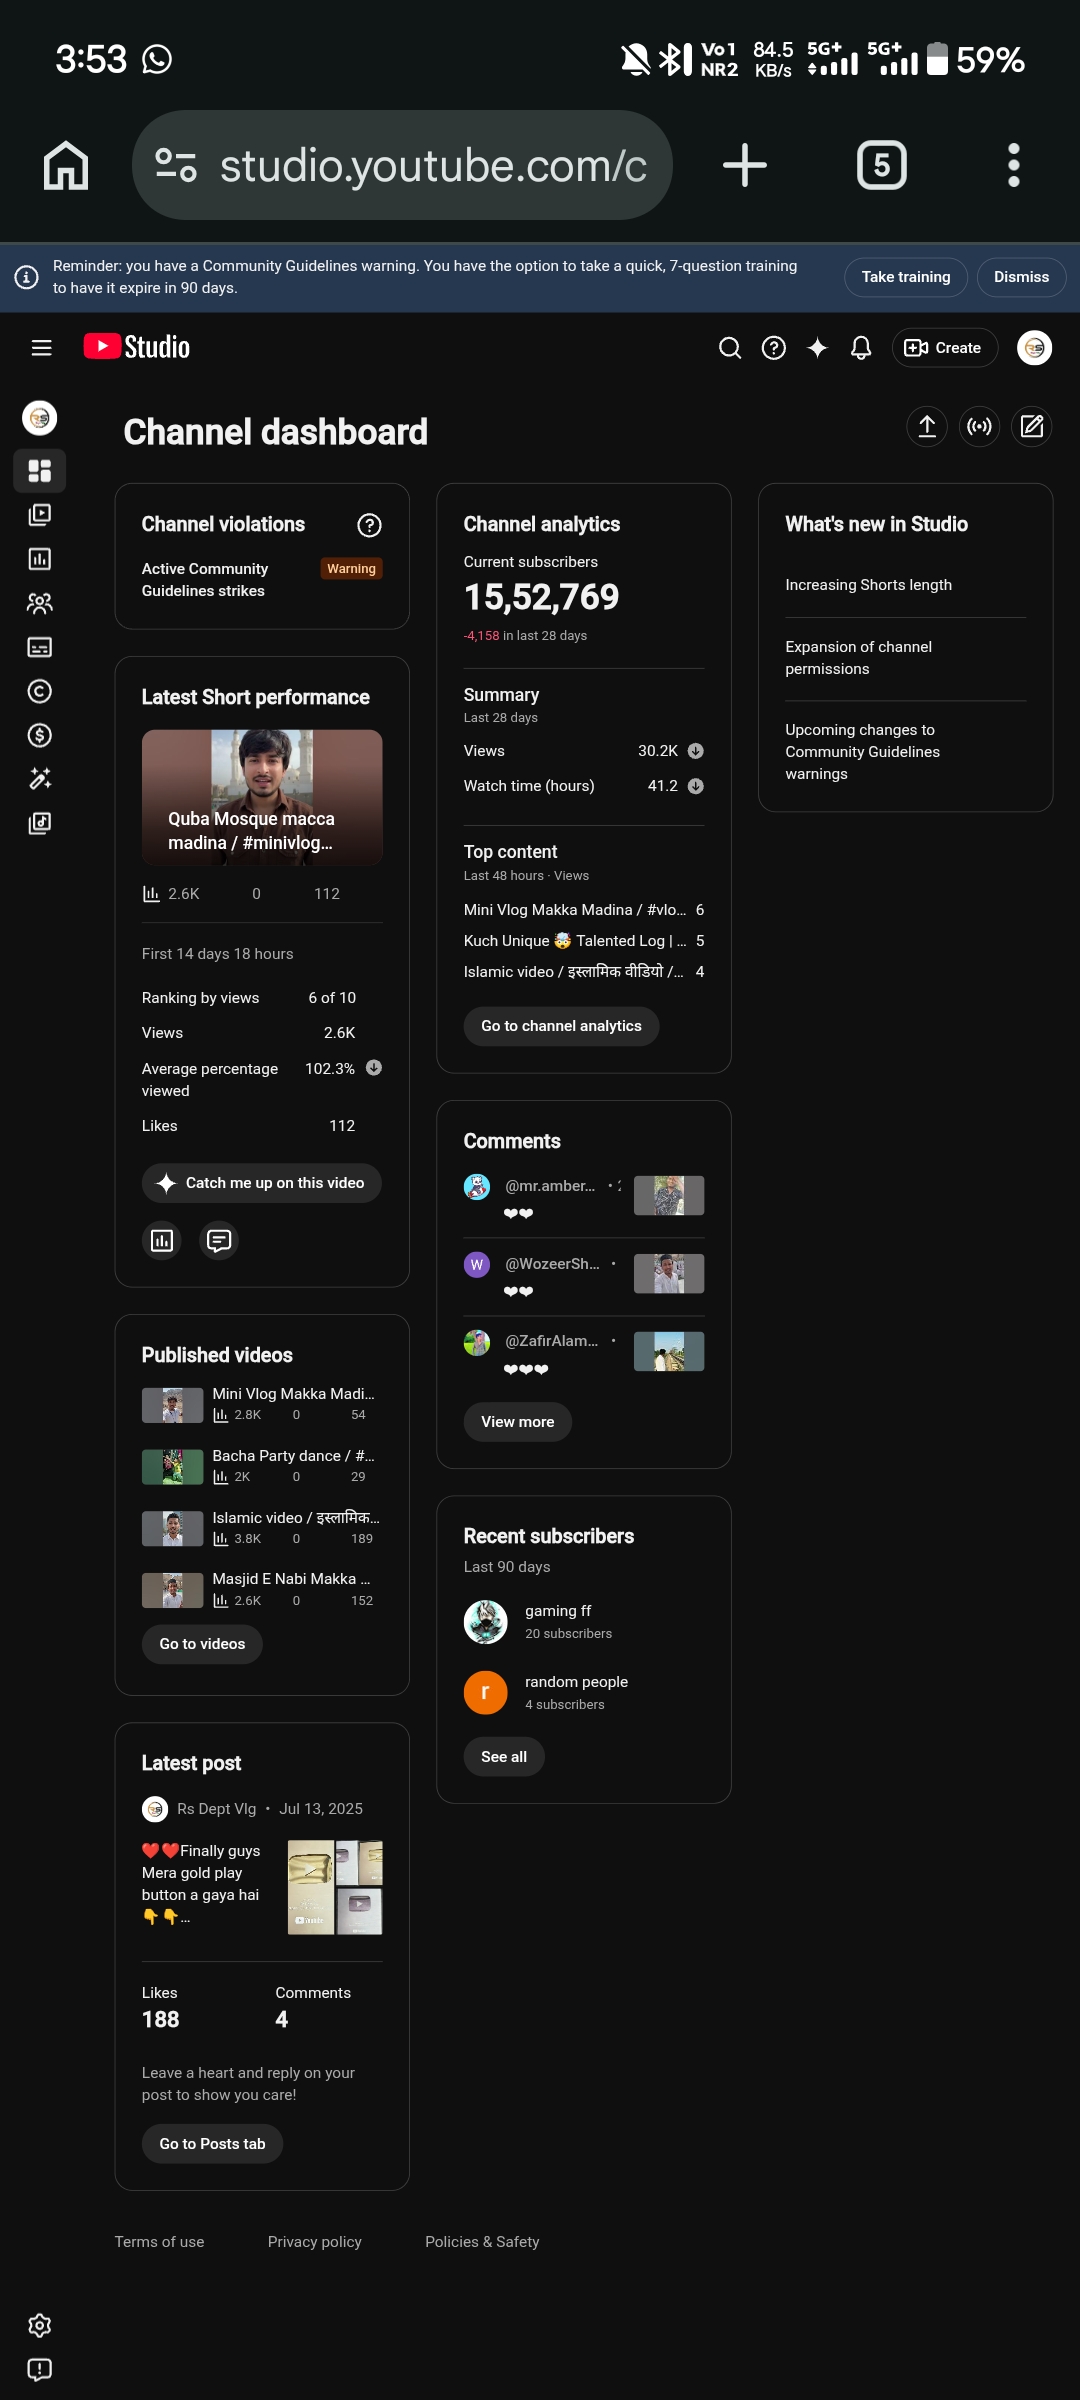1080x2400 pixels.
Task: Click Go to channel analytics
Action: [x=561, y=1026]
